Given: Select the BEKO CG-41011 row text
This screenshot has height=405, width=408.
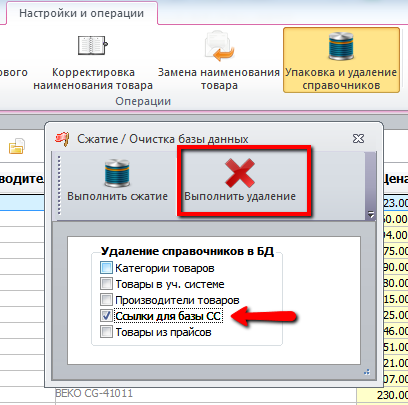Looking at the screenshot, I should click(94, 393).
